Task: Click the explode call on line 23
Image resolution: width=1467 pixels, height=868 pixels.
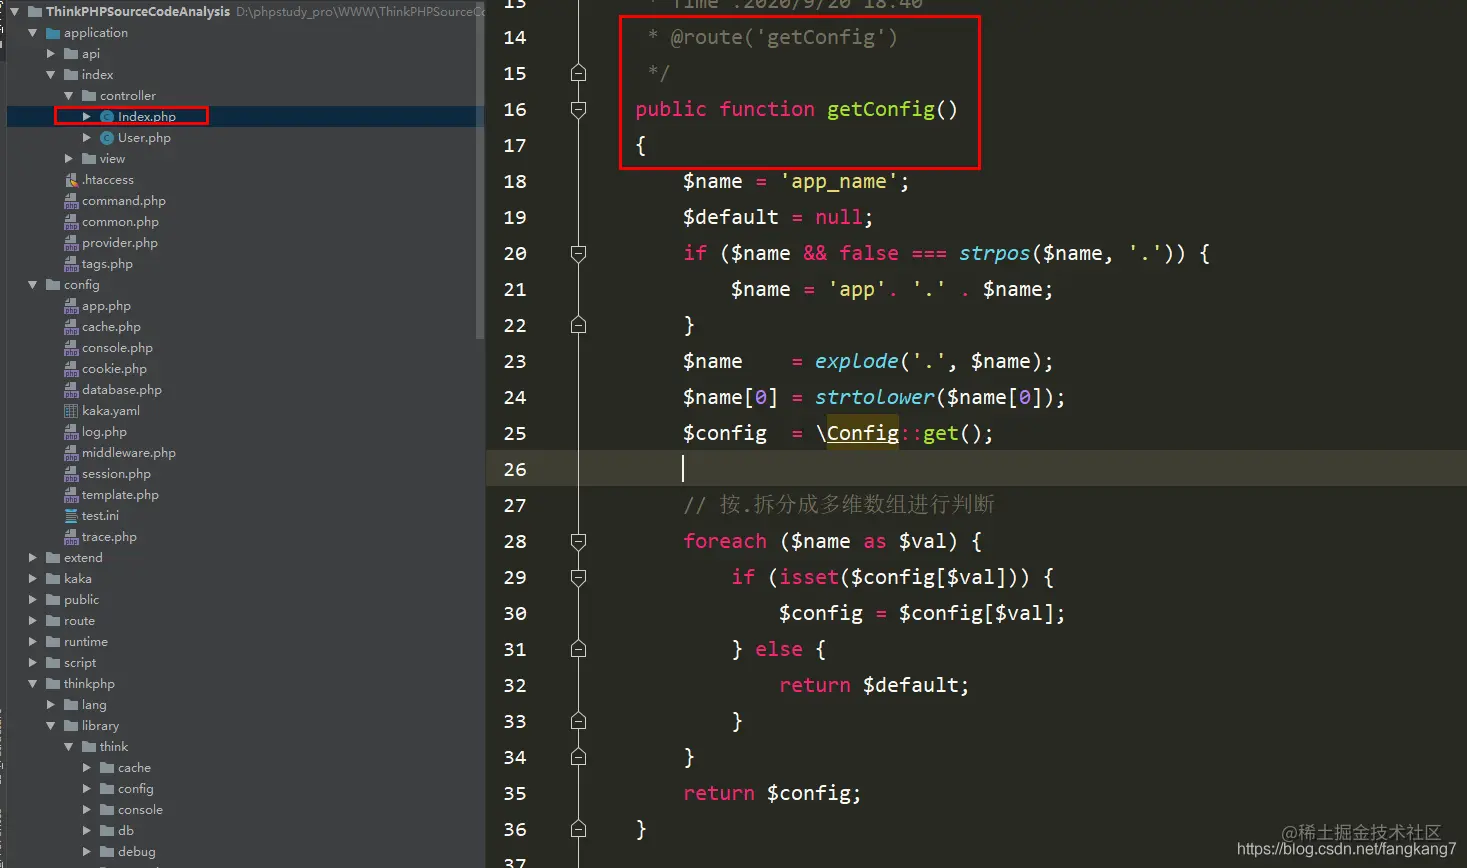Action: [x=857, y=361]
